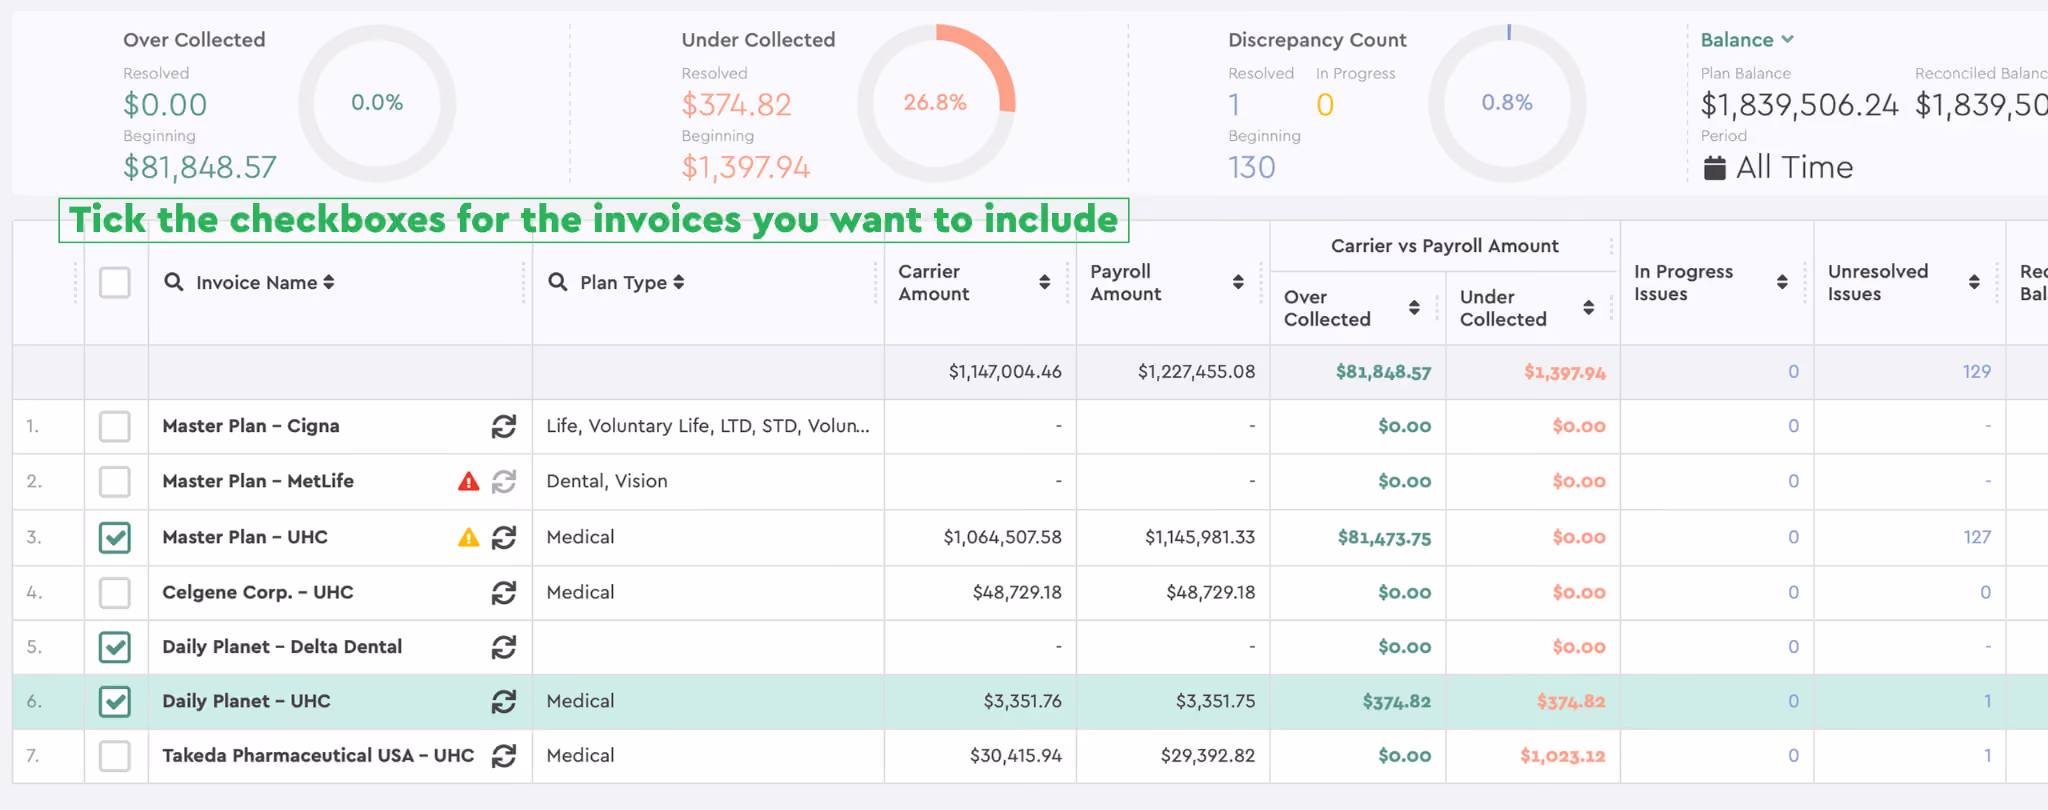
Task: Sort the Over Collected column
Action: 1414,308
